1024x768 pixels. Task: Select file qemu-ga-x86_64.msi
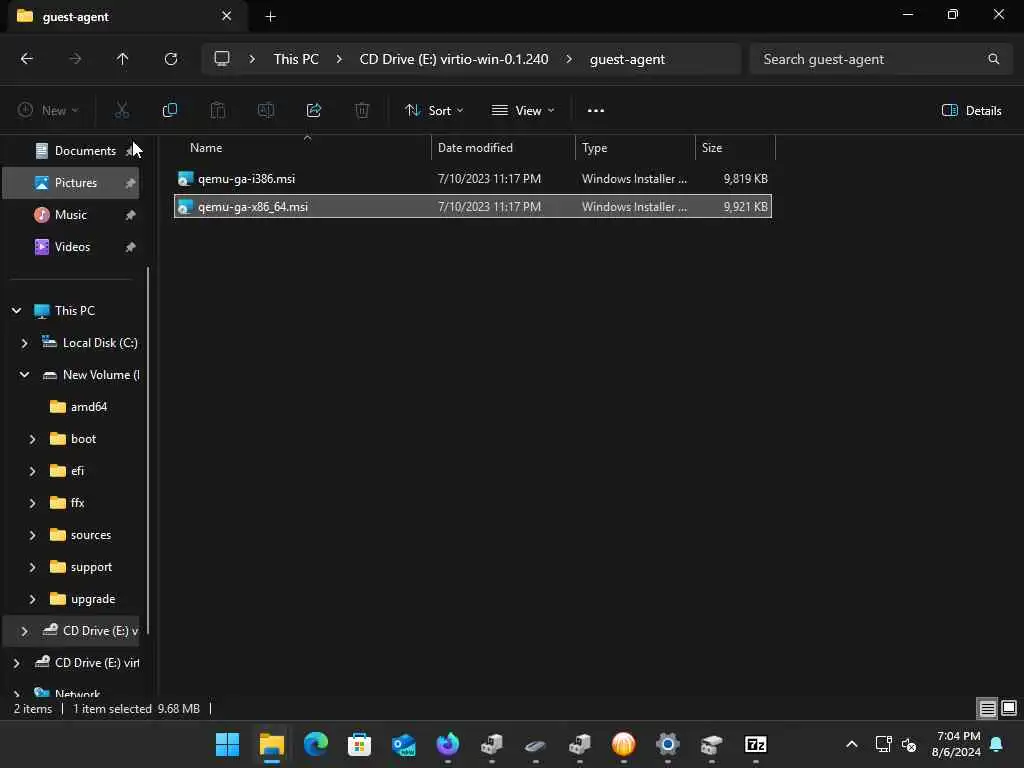tap(473, 206)
